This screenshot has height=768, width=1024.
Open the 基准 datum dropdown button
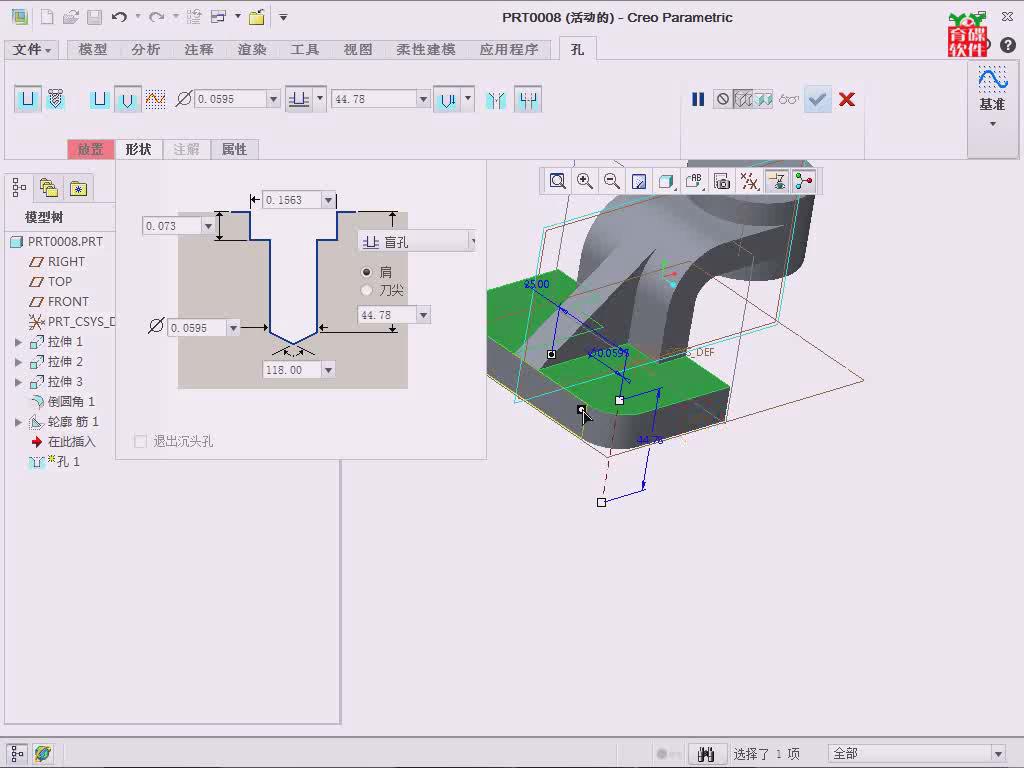click(992, 111)
